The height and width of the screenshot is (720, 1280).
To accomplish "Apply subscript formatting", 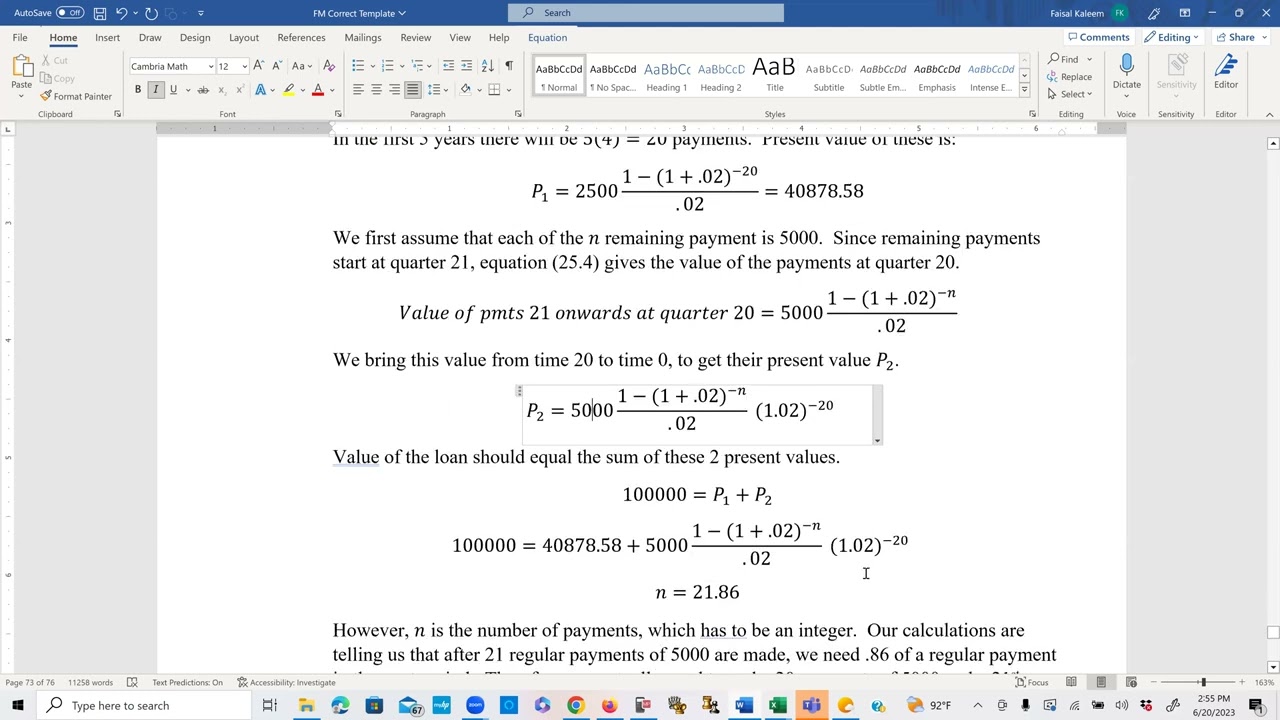I will tap(221, 90).
